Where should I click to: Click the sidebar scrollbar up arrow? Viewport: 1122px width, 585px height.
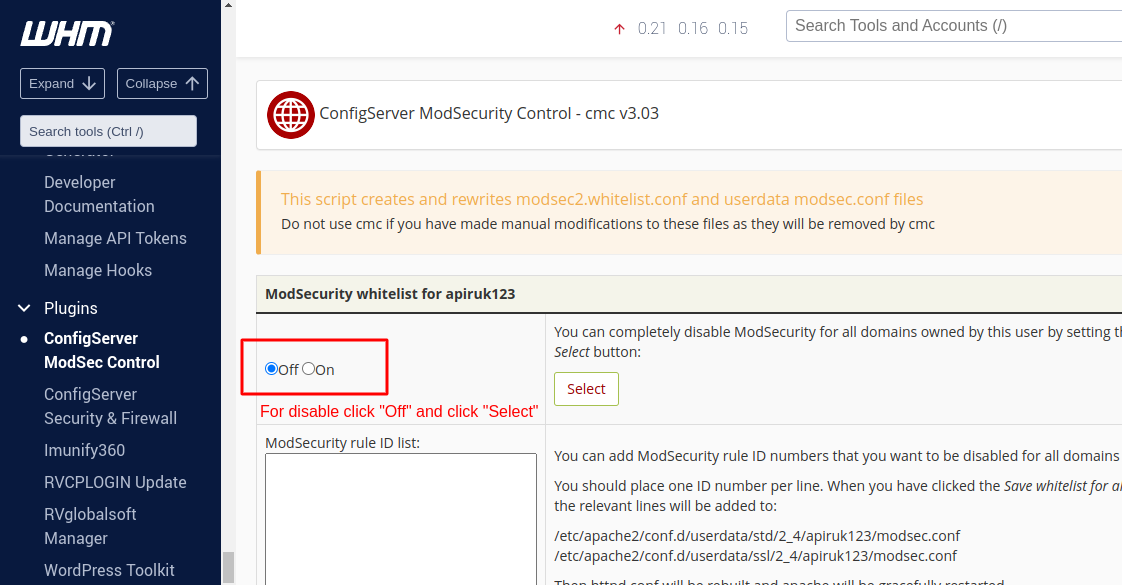(228, 5)
